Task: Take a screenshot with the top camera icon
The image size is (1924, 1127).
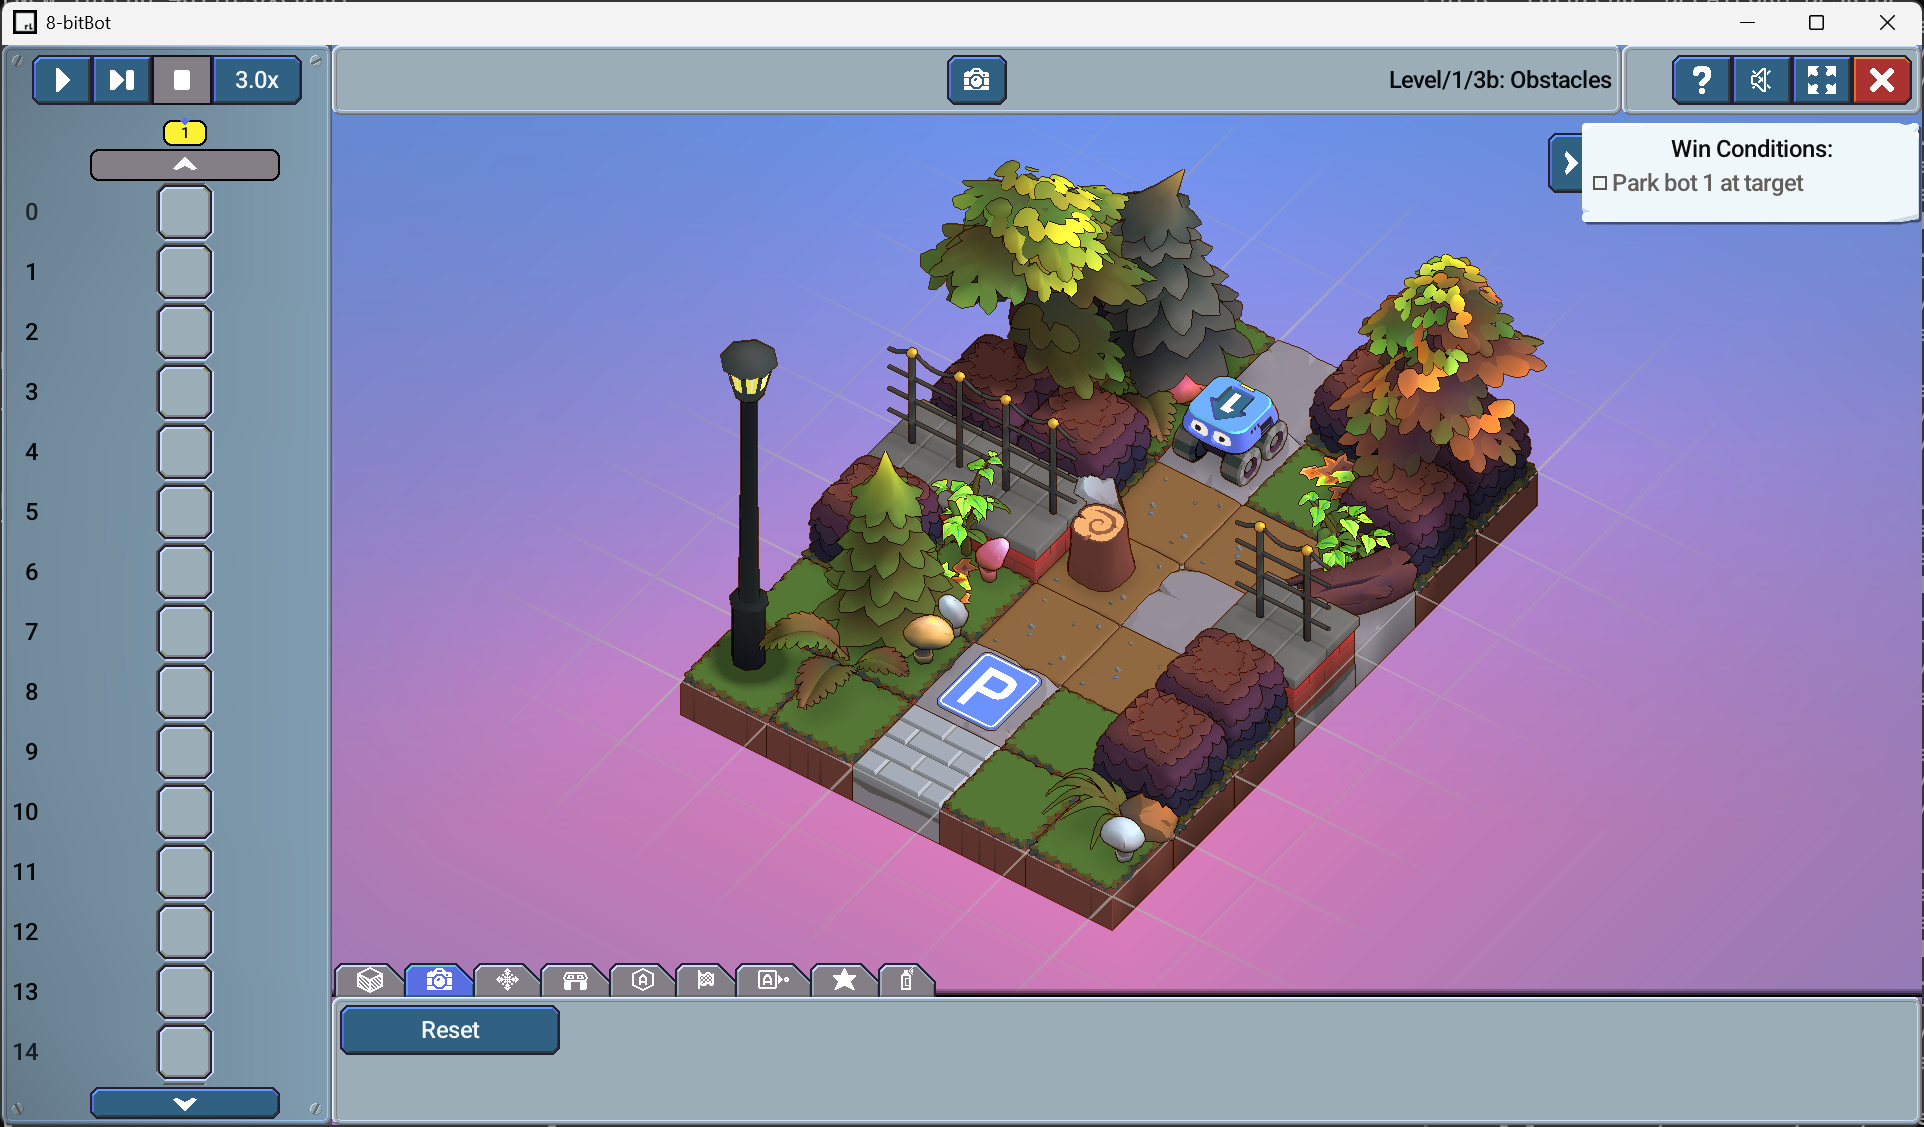Action: pos(976,80)
